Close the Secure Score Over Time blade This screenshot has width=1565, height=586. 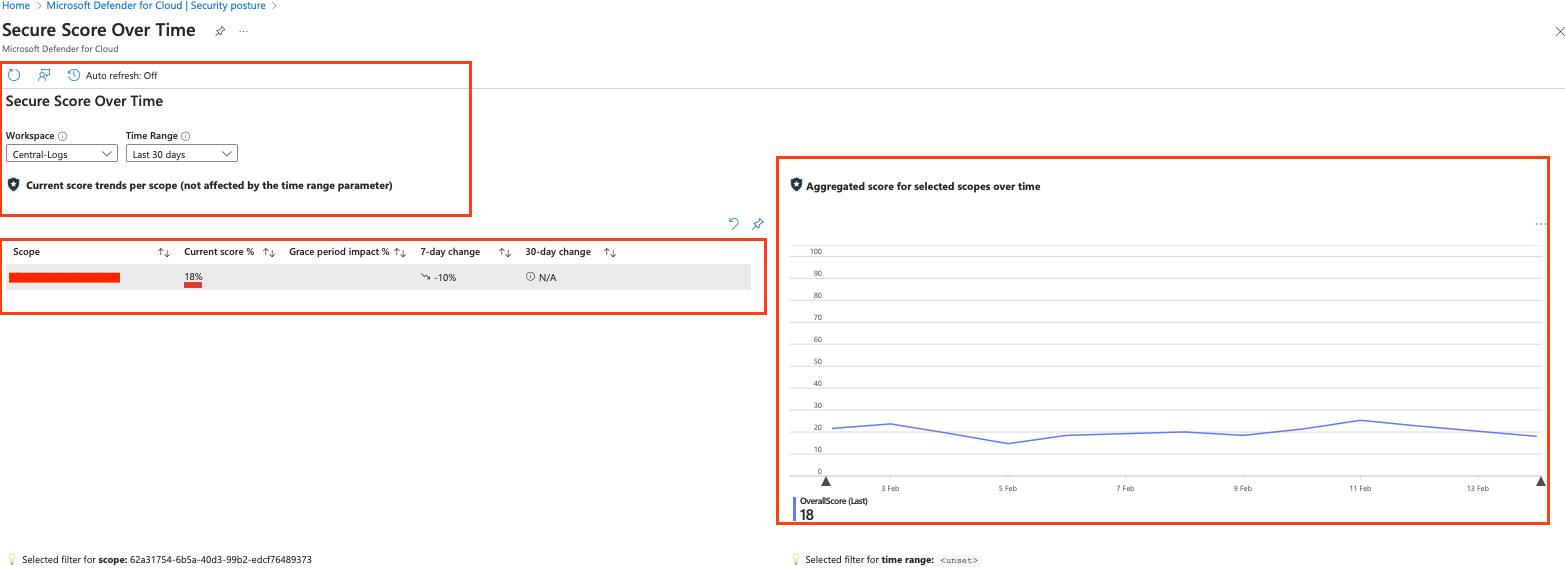1559,32
